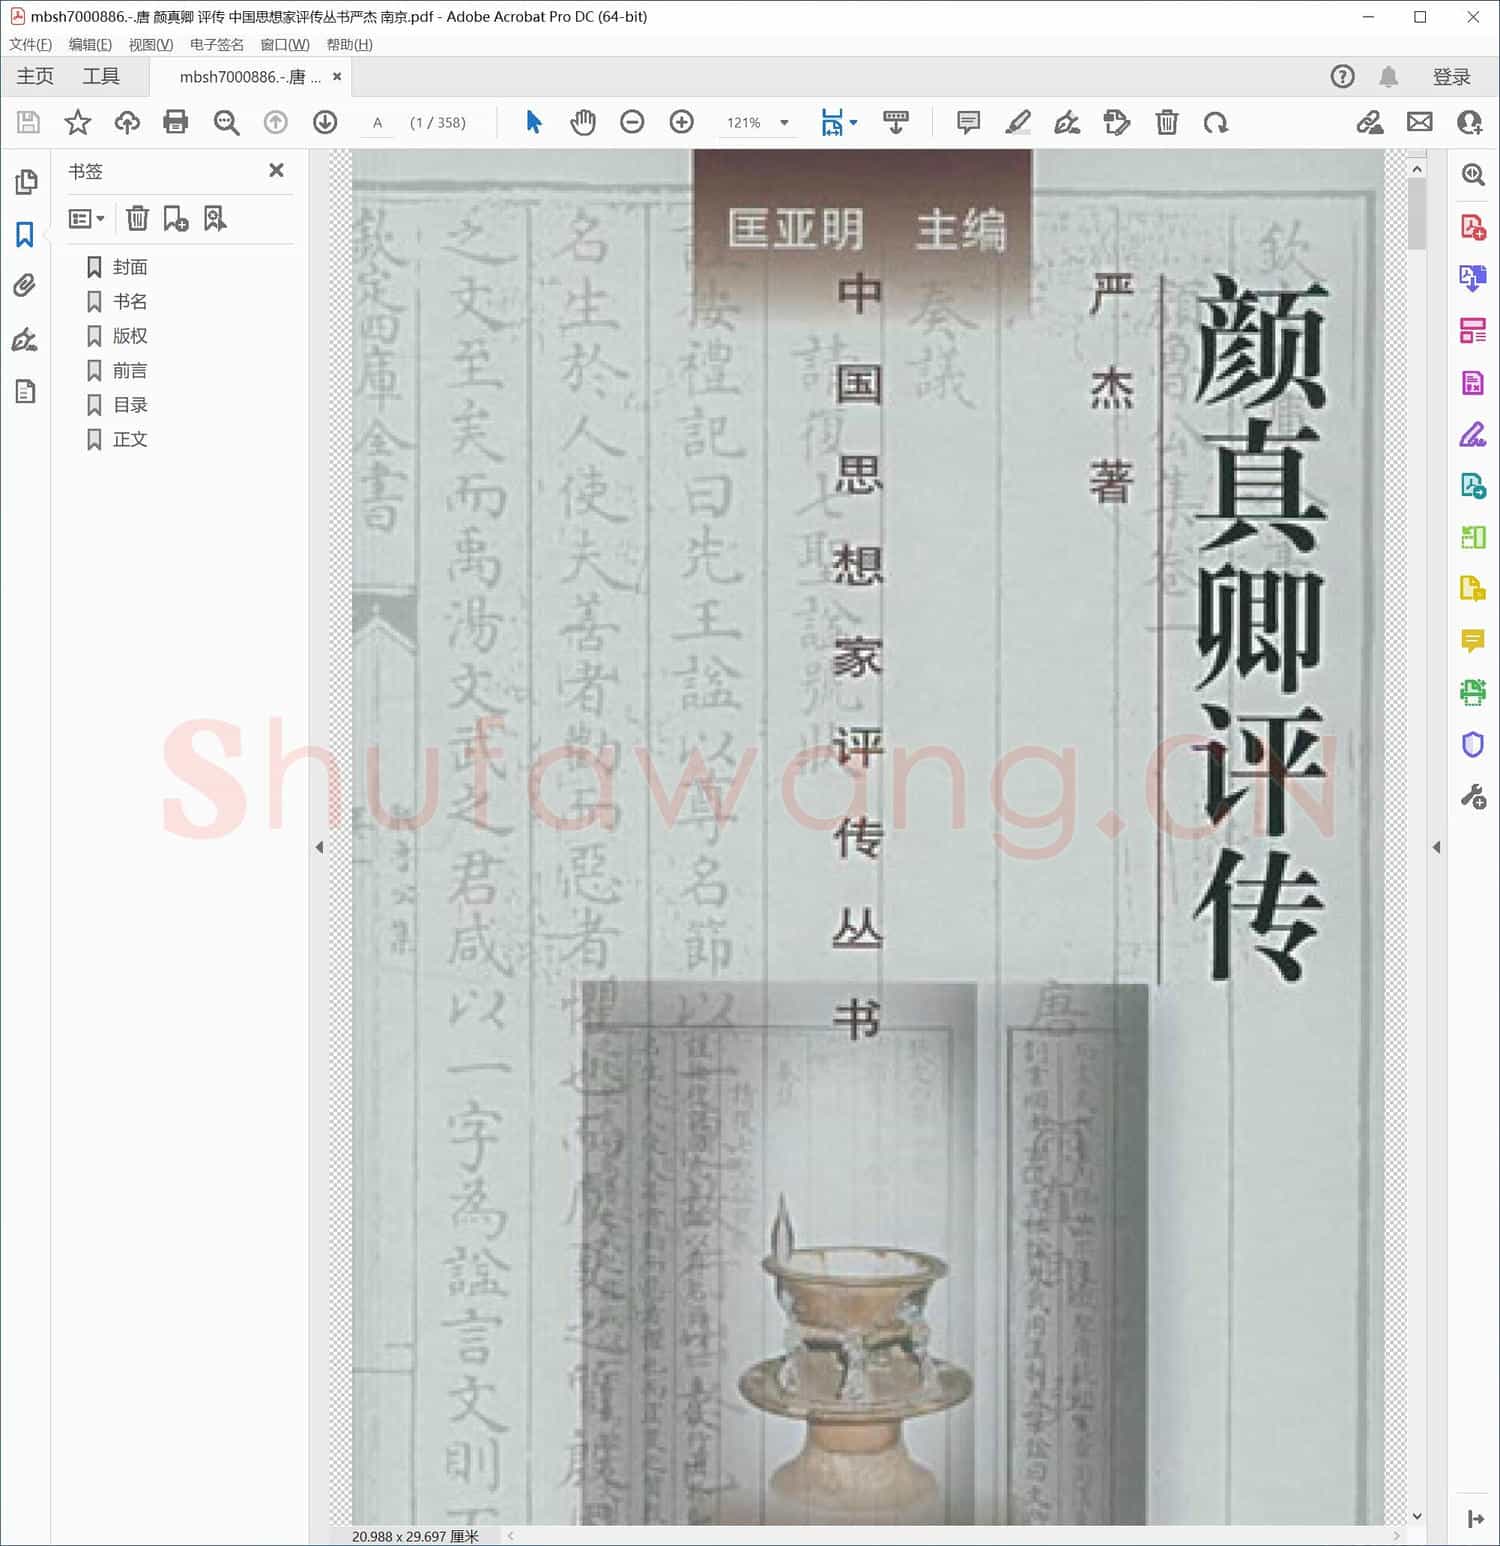Open the Search tool in right pane
This screenshot has height=1546, width=1500.
point(1472,176)
